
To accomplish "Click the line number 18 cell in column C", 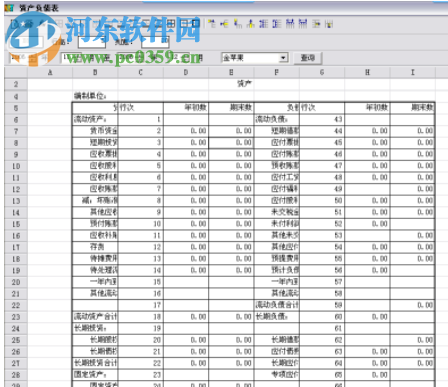I will [140, 317].
